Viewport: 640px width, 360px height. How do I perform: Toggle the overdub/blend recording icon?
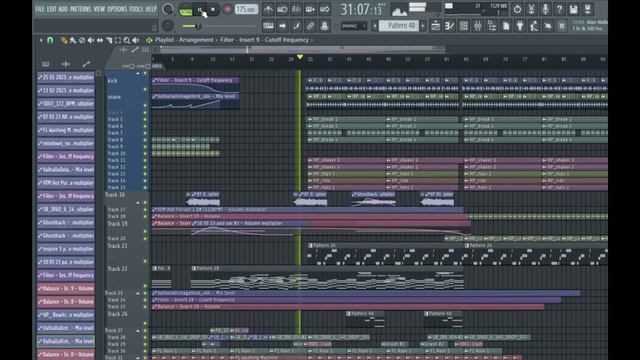(x=310, y=9)
